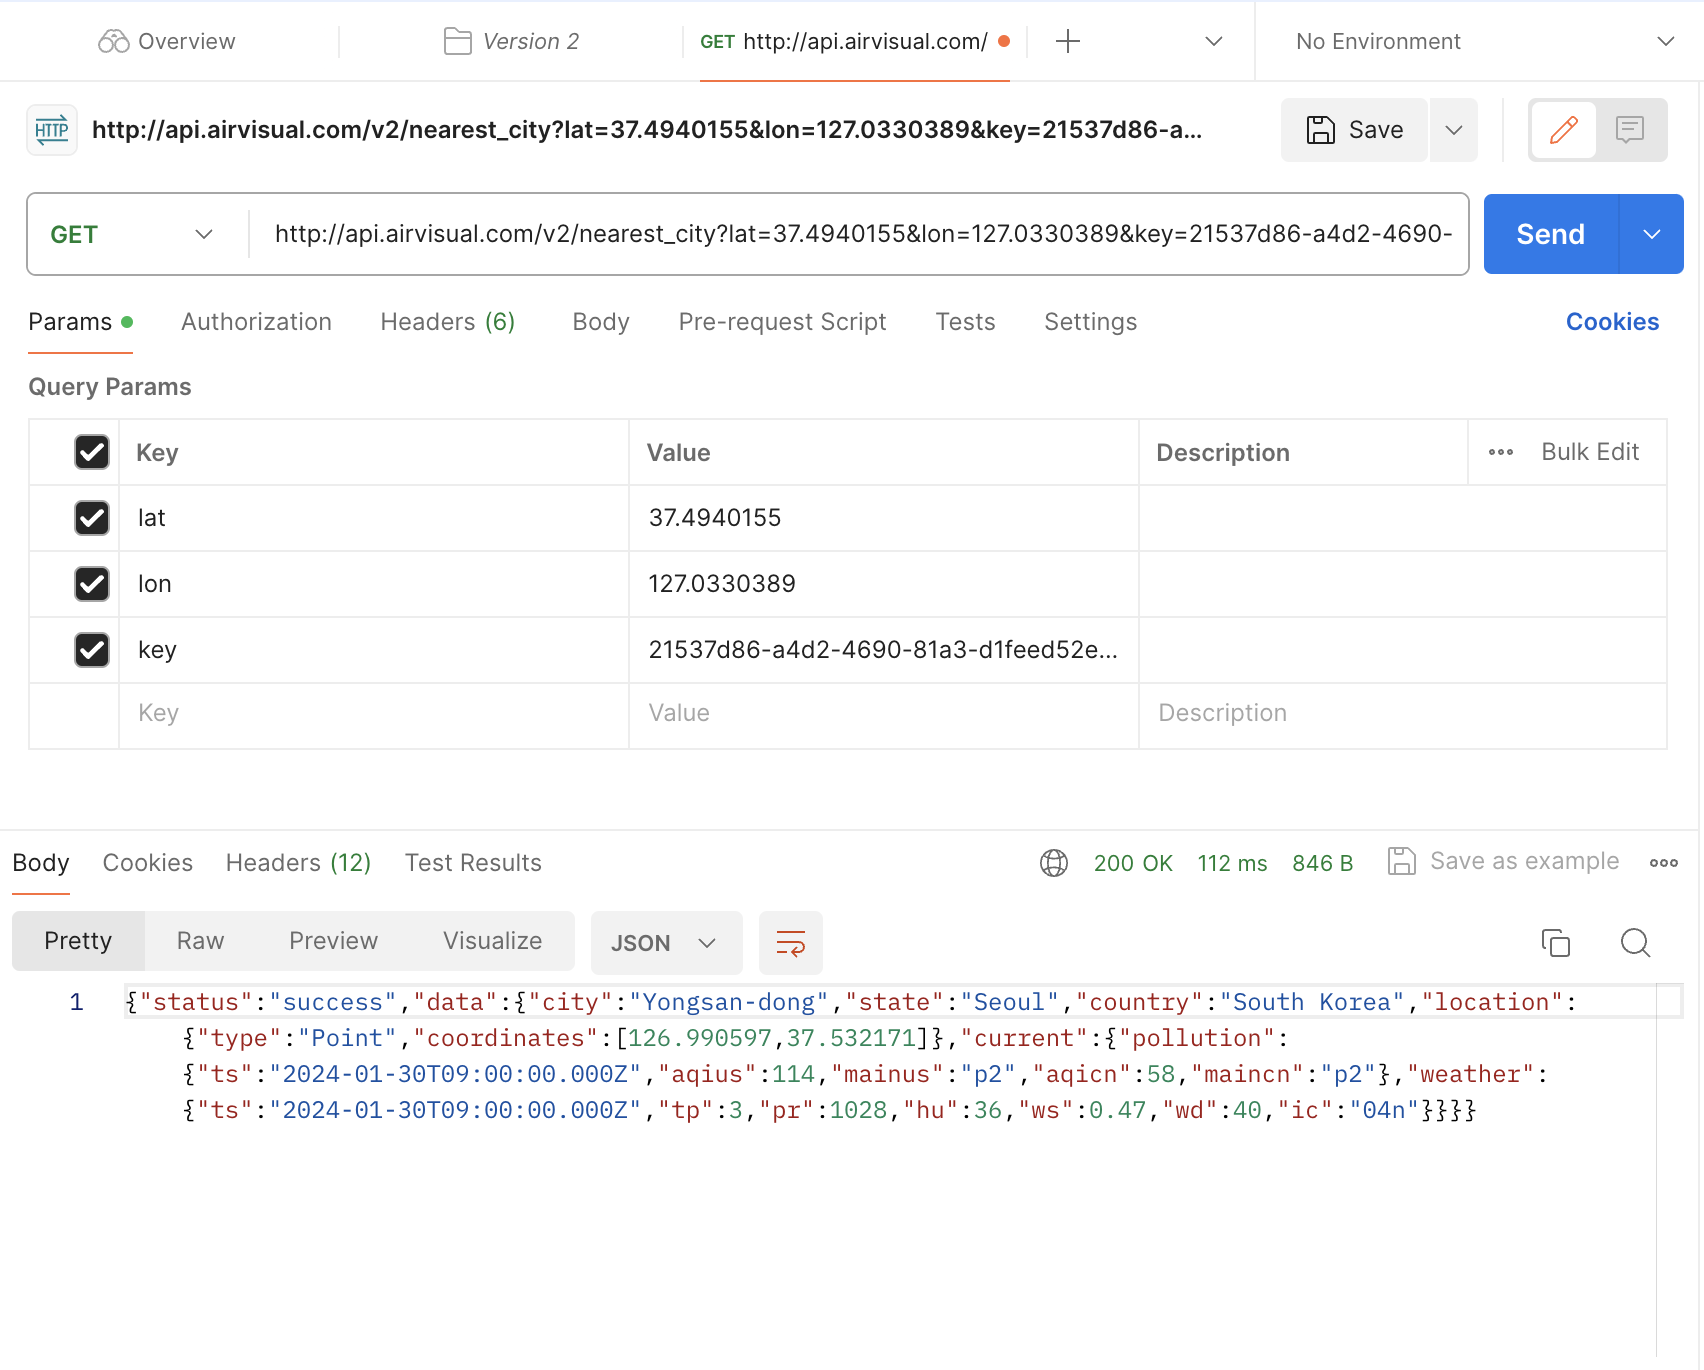Viewport: 1704px width, 1370px height.
Task: Open the request Headers (6) tab
Action: pyautogui.click(x=448, y=322)
